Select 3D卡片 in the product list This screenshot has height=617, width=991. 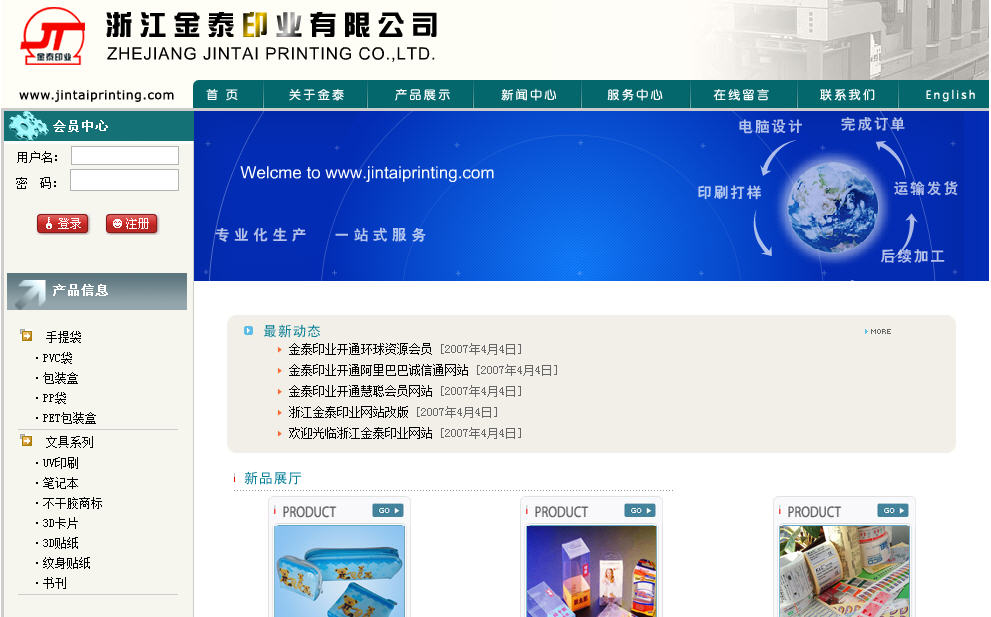(60, 523)
